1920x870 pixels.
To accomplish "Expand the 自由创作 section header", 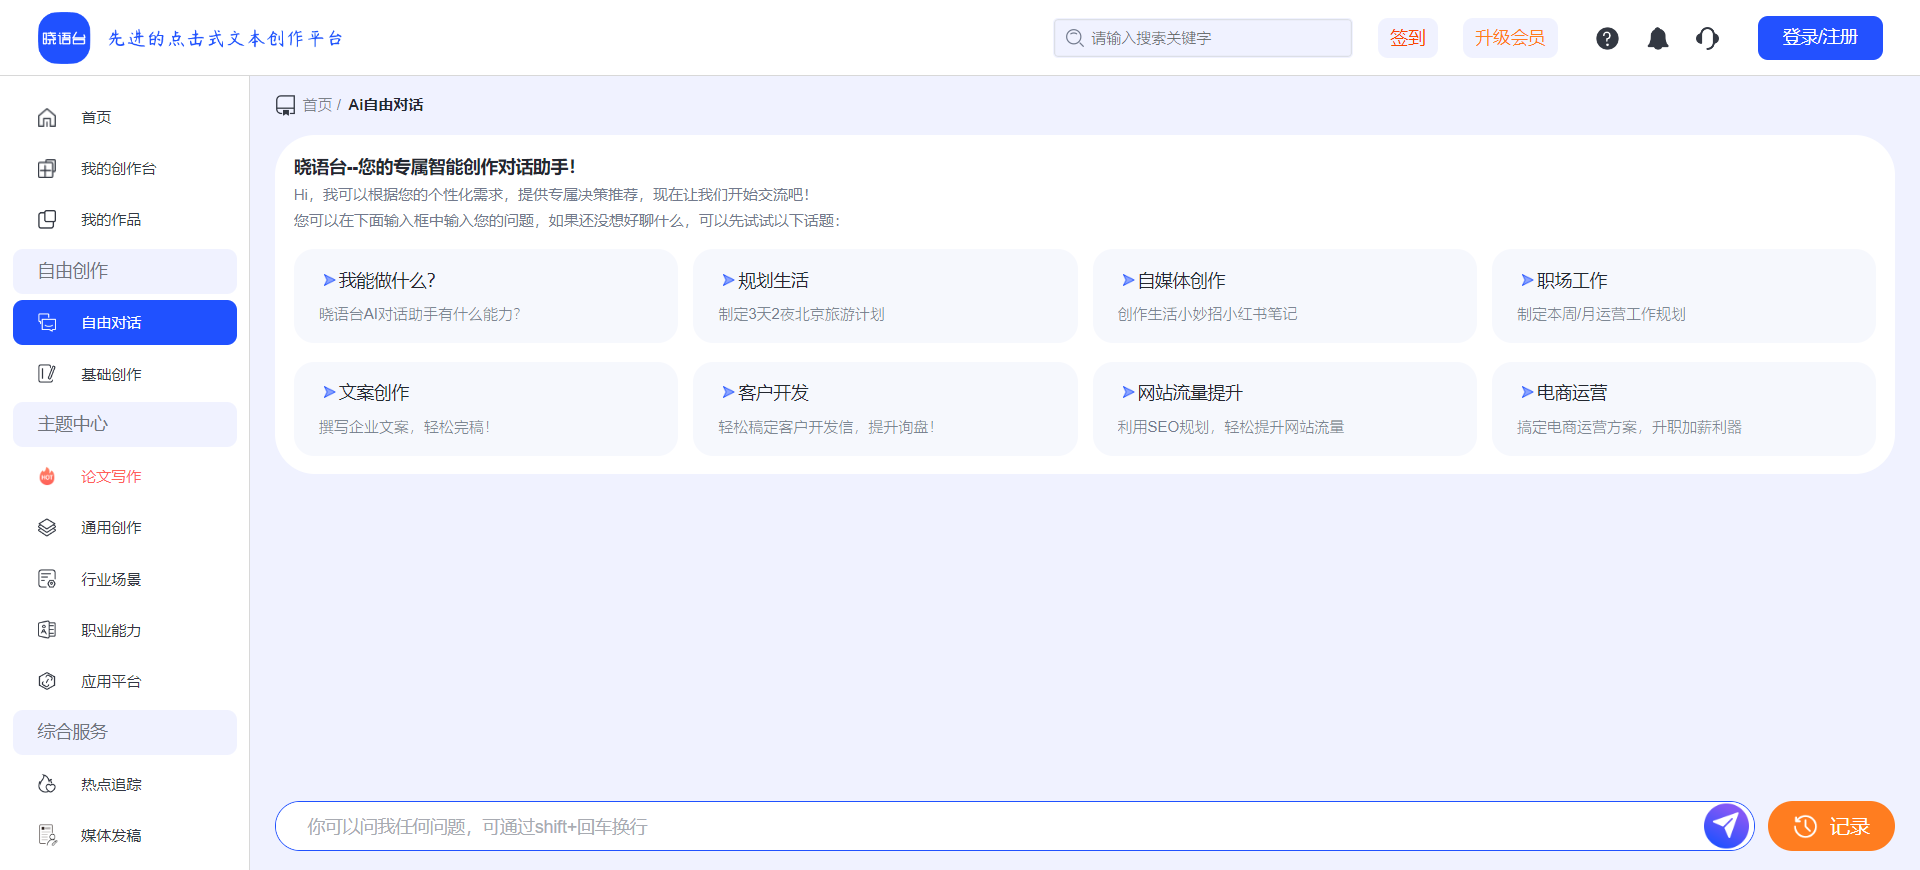I will pos(125,271).
